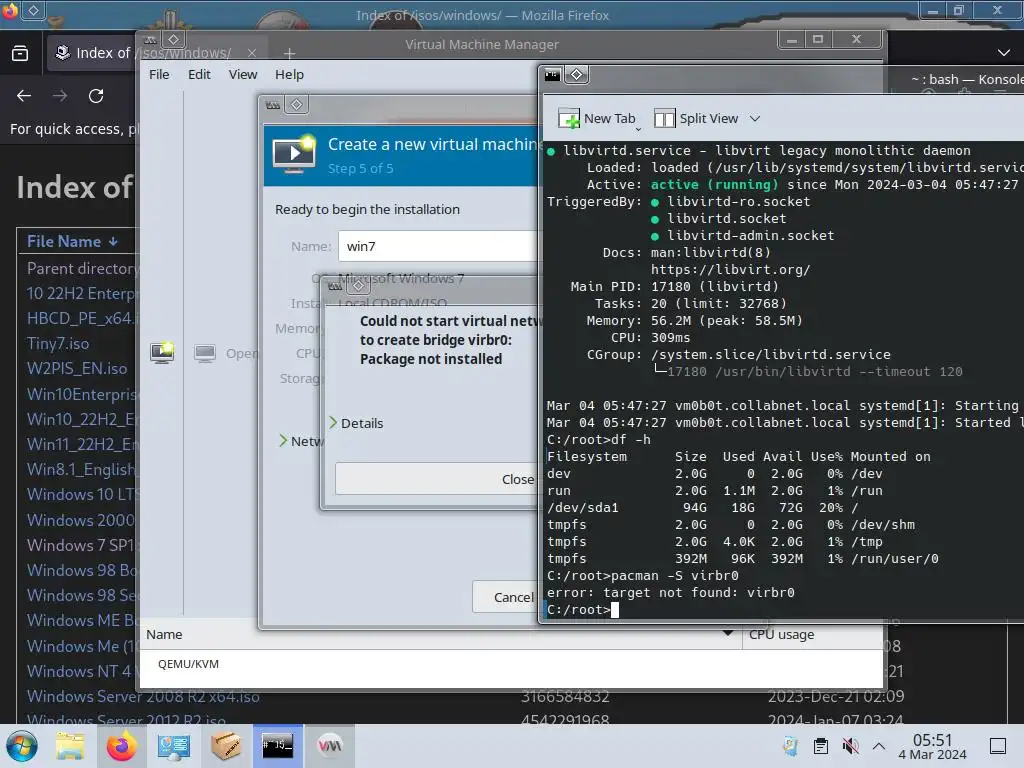Viewport: 1024px width, 768px height.
Task: Open the start menu launcher
Action: pyautogui.click(x=21, y=746)
